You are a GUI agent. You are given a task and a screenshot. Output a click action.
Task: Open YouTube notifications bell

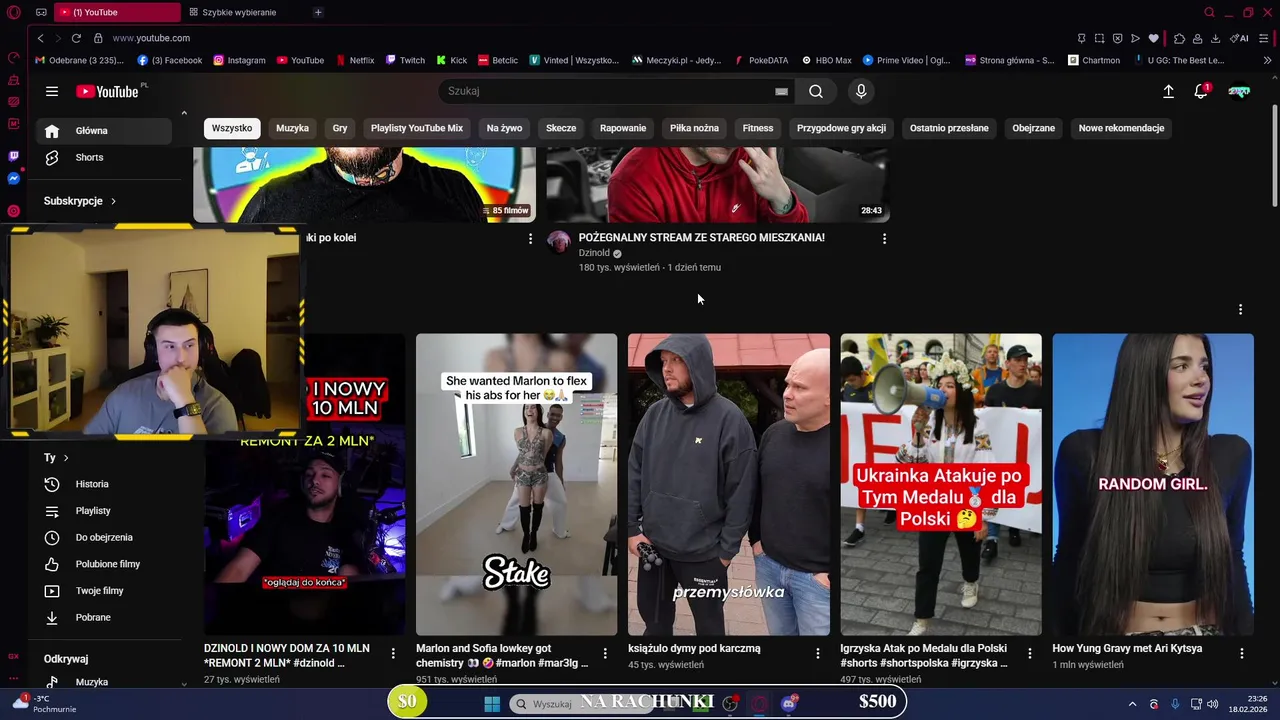[1201, 91]
